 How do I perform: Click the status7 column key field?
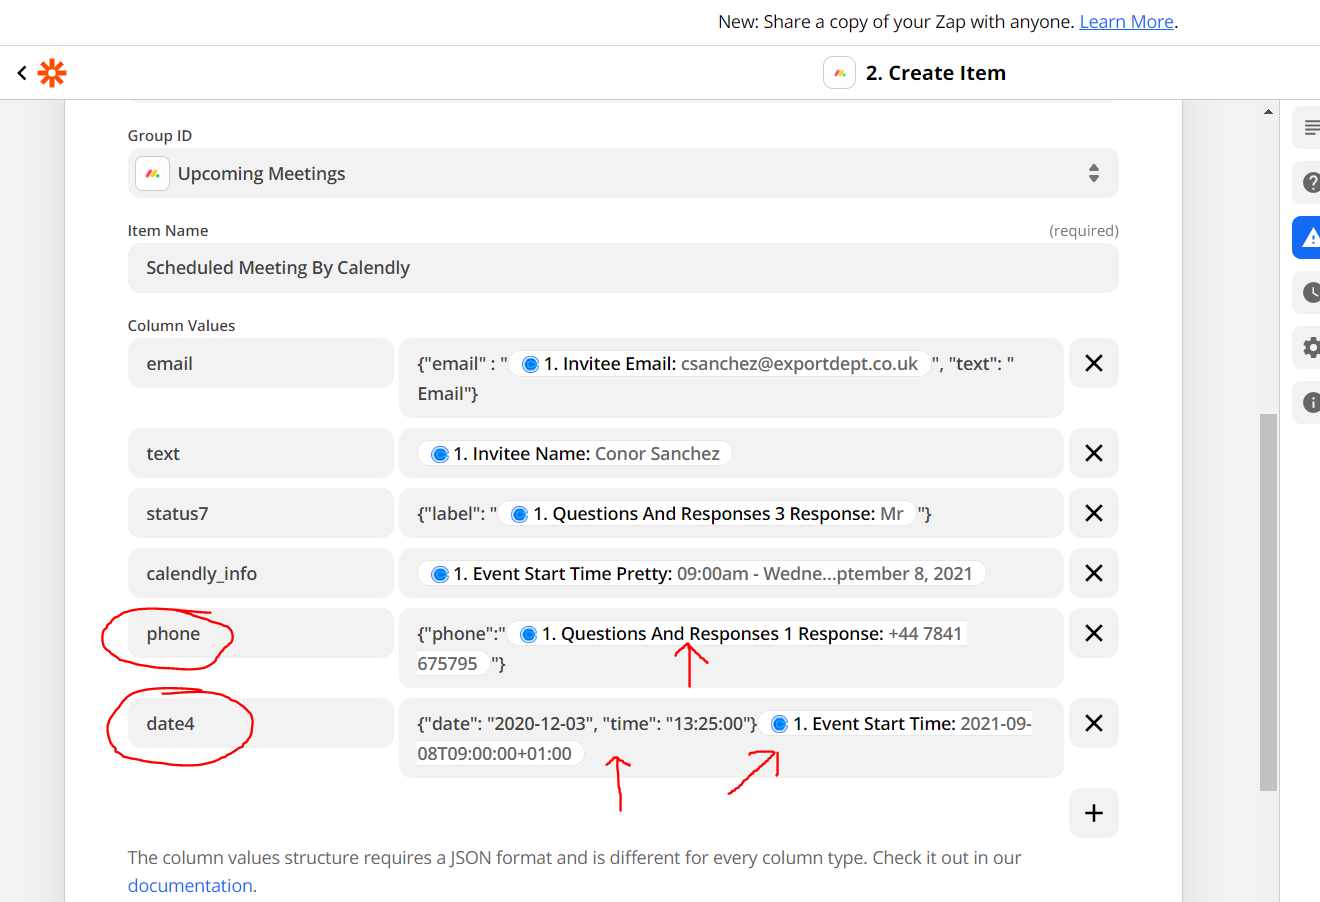[261, 513]
